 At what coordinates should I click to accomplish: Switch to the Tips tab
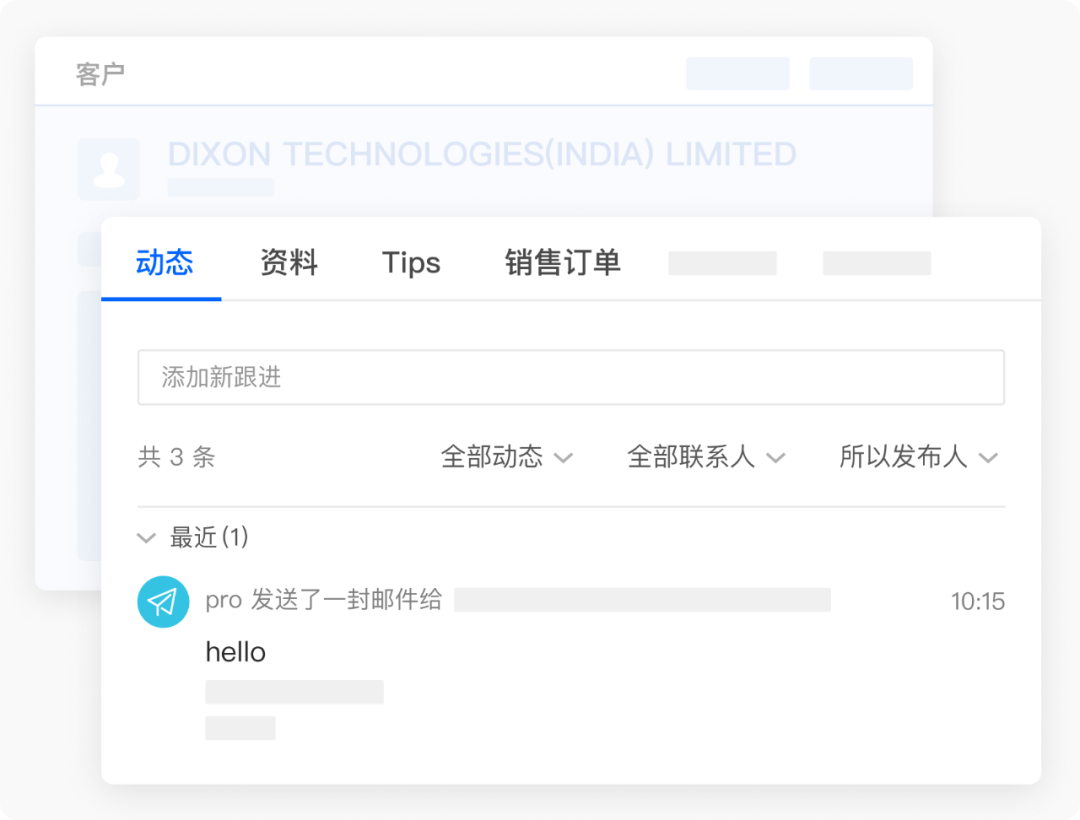point(411,263)
